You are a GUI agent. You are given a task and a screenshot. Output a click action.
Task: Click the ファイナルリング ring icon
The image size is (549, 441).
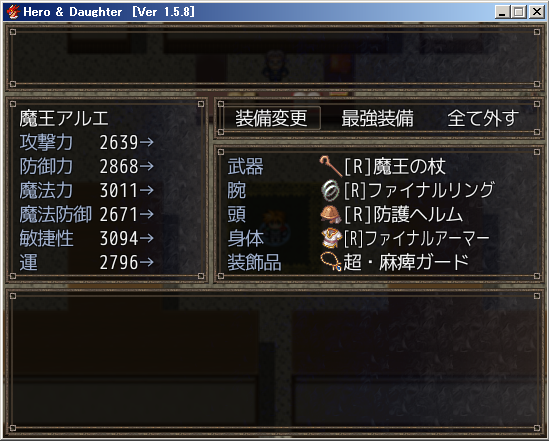point(330,191)
